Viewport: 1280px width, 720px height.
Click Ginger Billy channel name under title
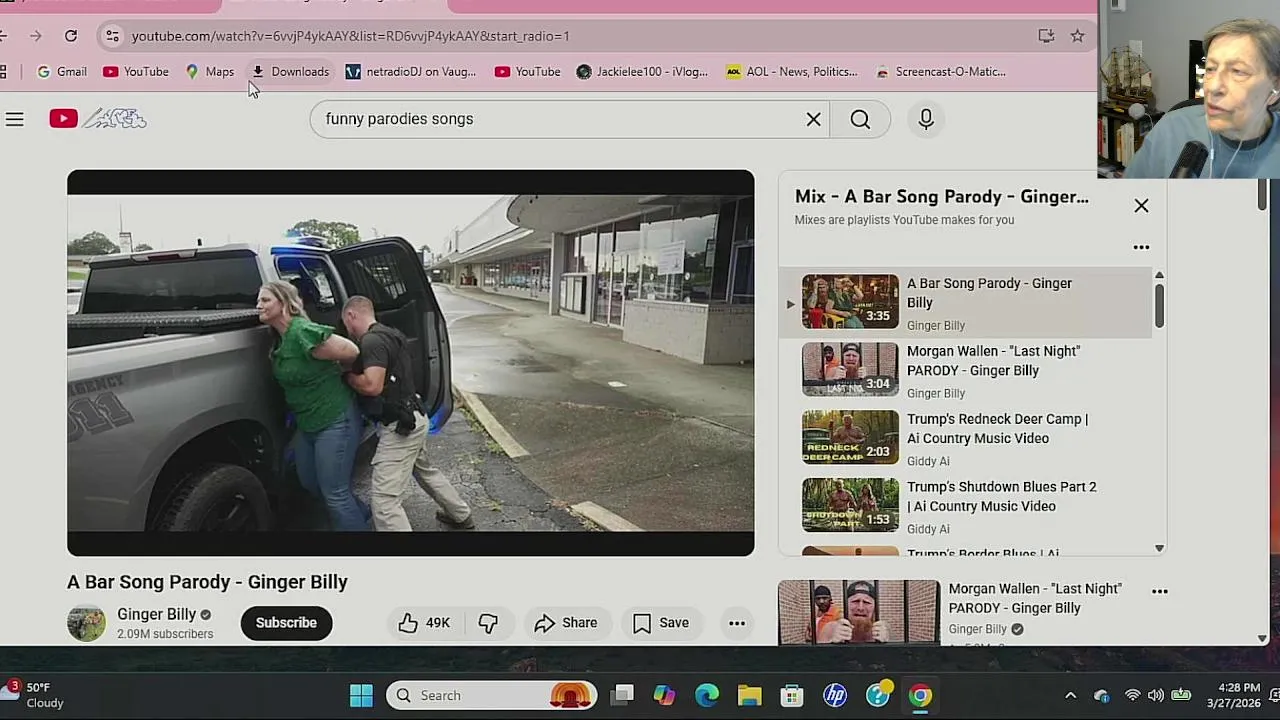coord(156,614)
